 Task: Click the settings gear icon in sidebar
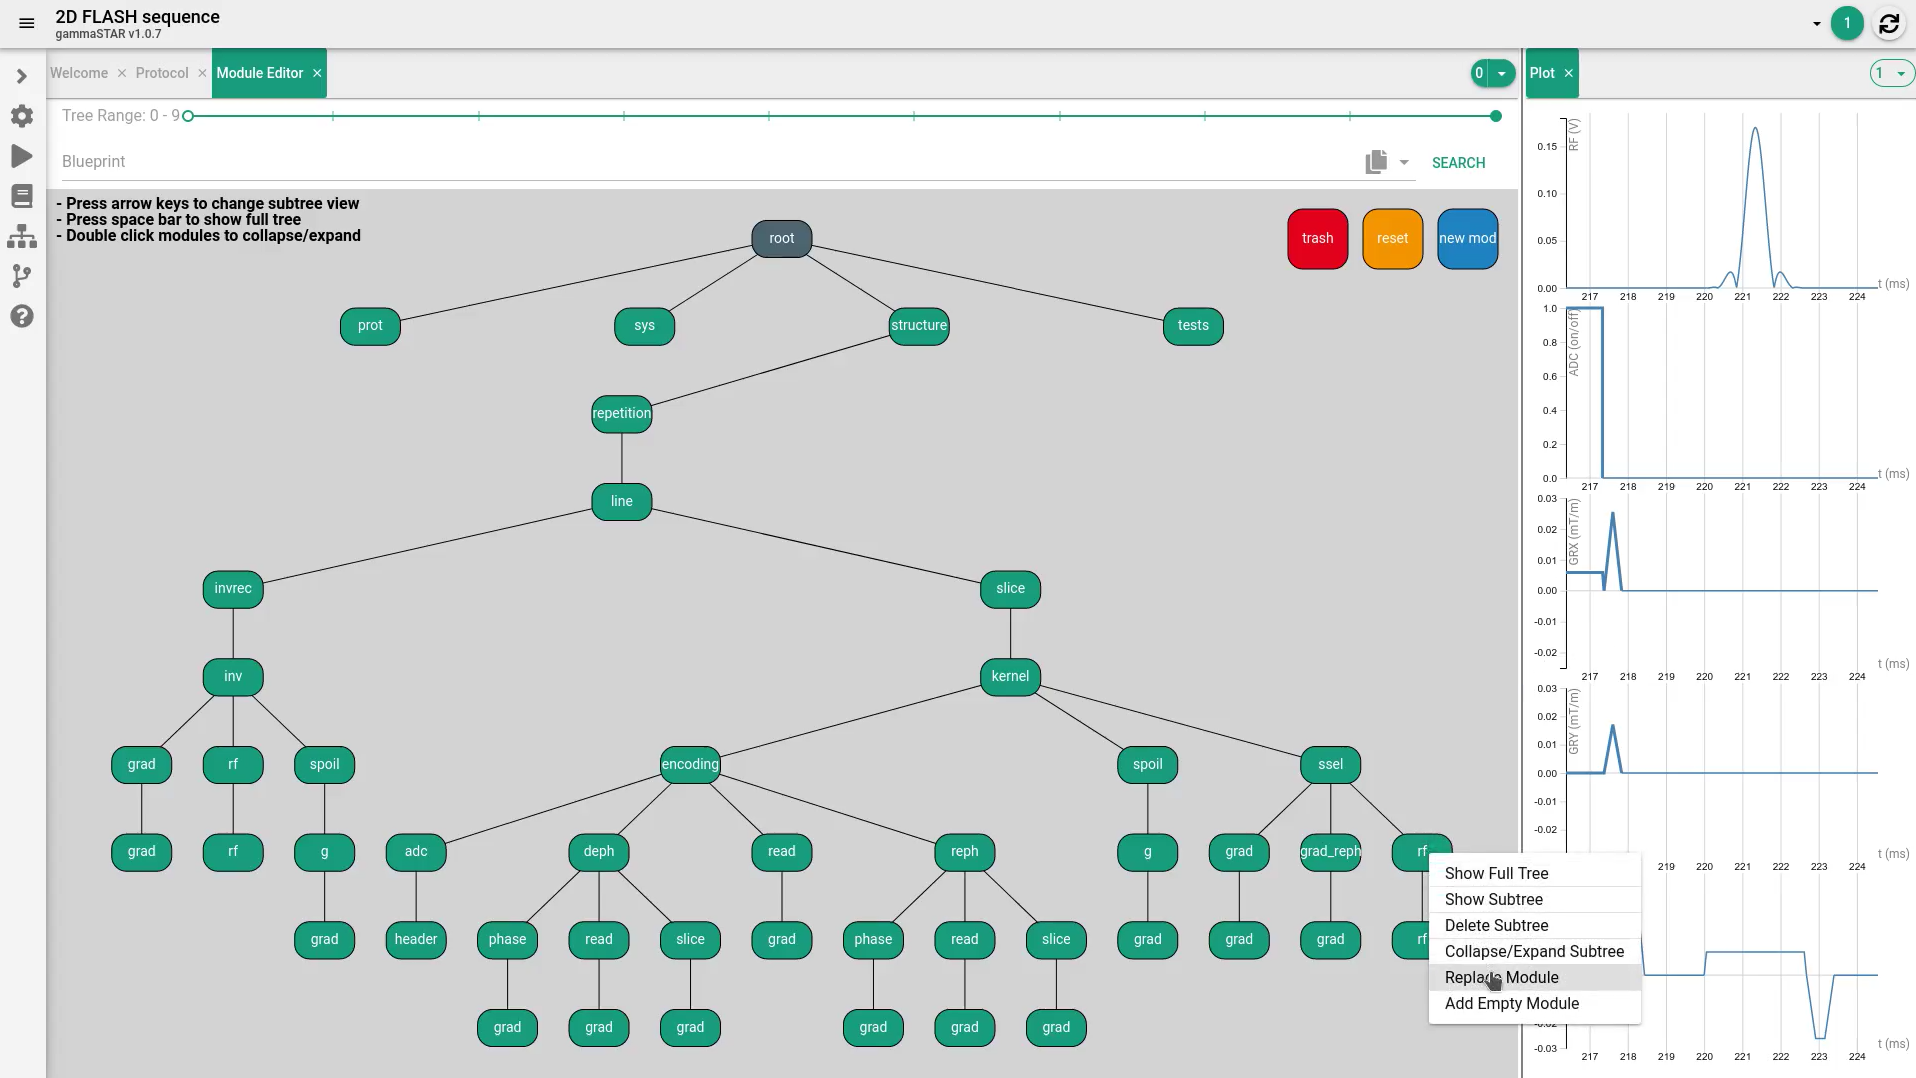22,116
